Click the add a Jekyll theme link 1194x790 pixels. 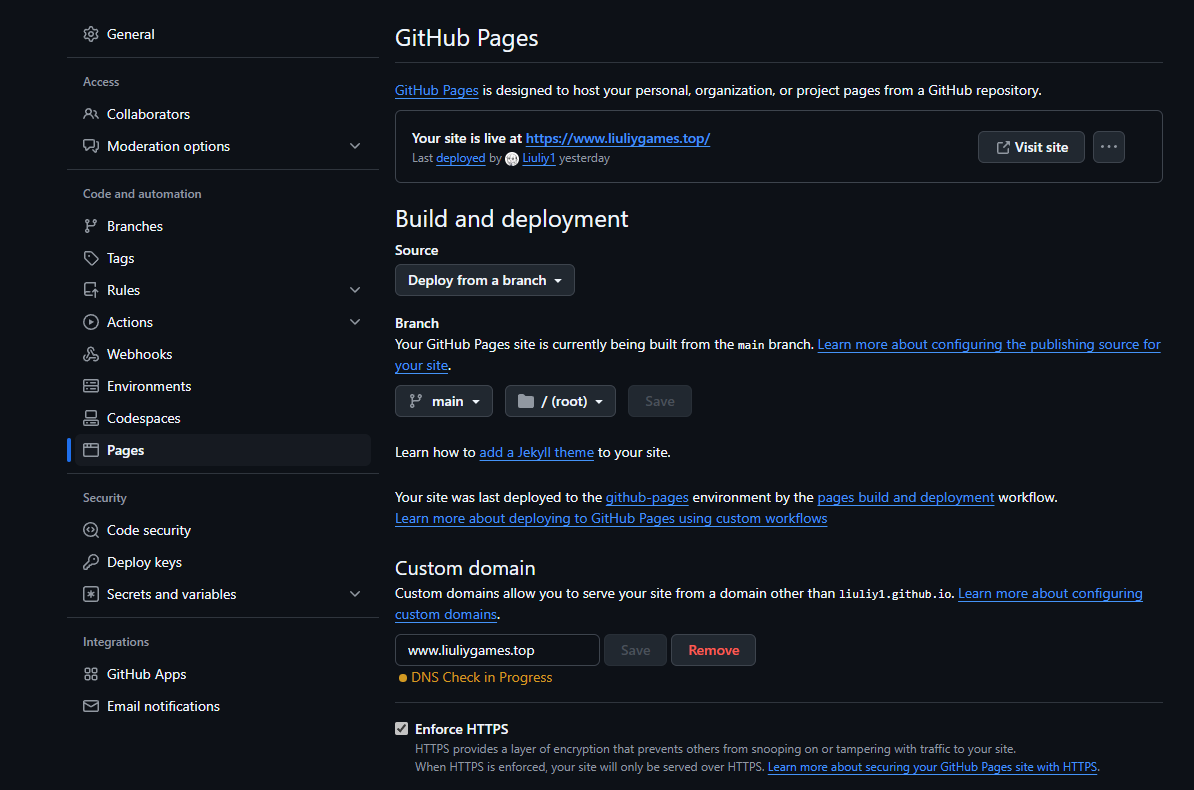536,453
